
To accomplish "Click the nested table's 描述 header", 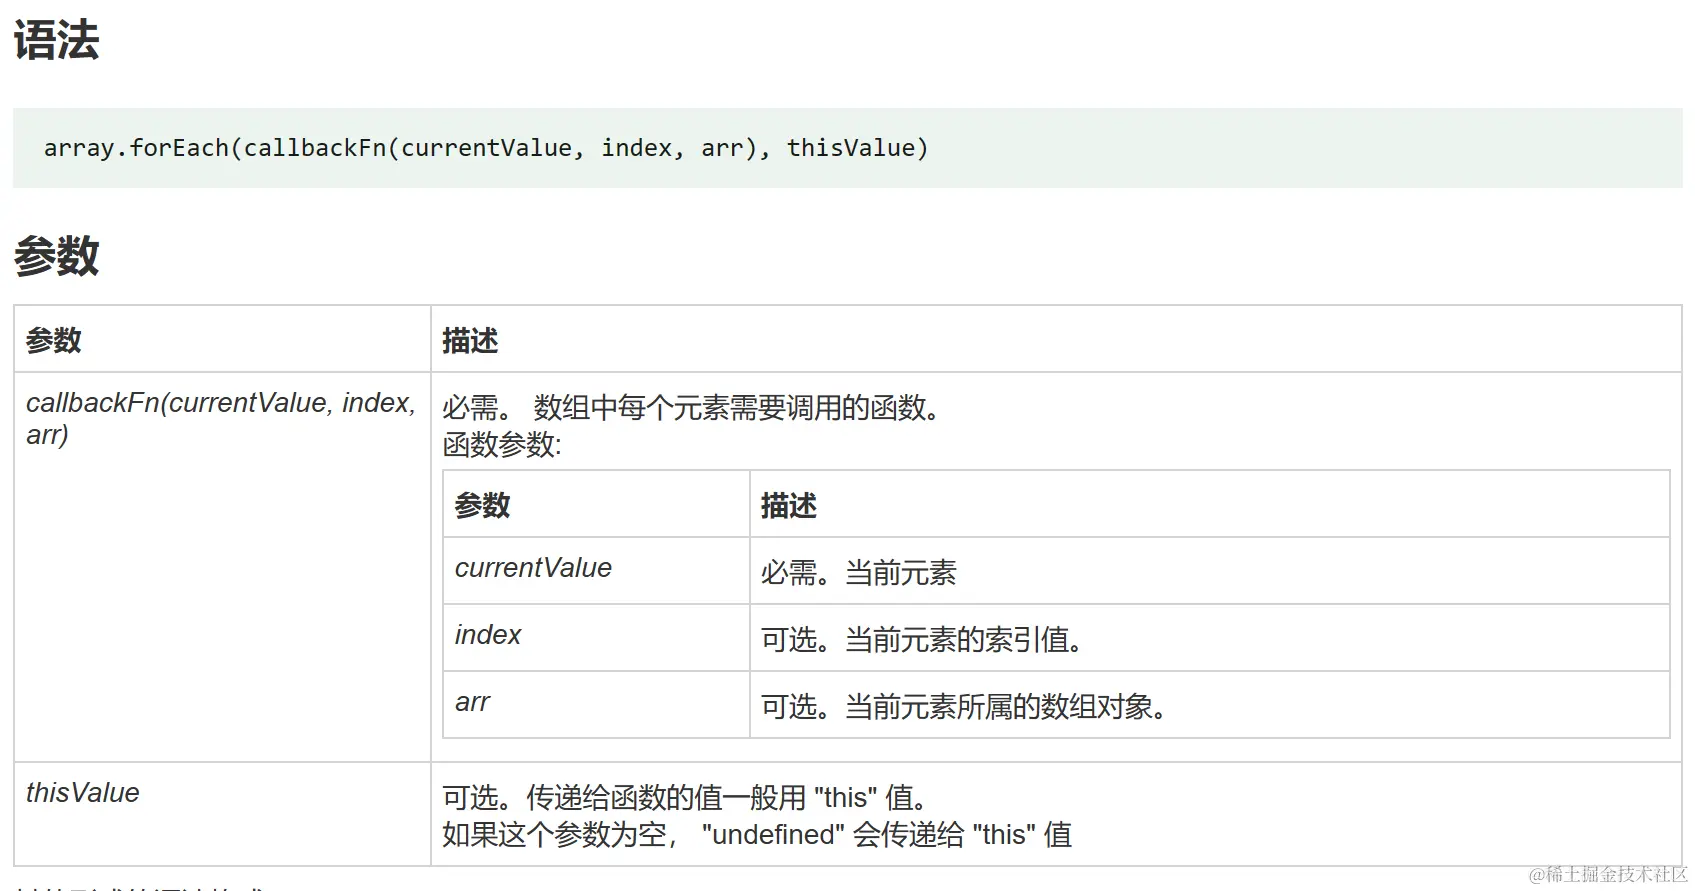I will 788,506.
